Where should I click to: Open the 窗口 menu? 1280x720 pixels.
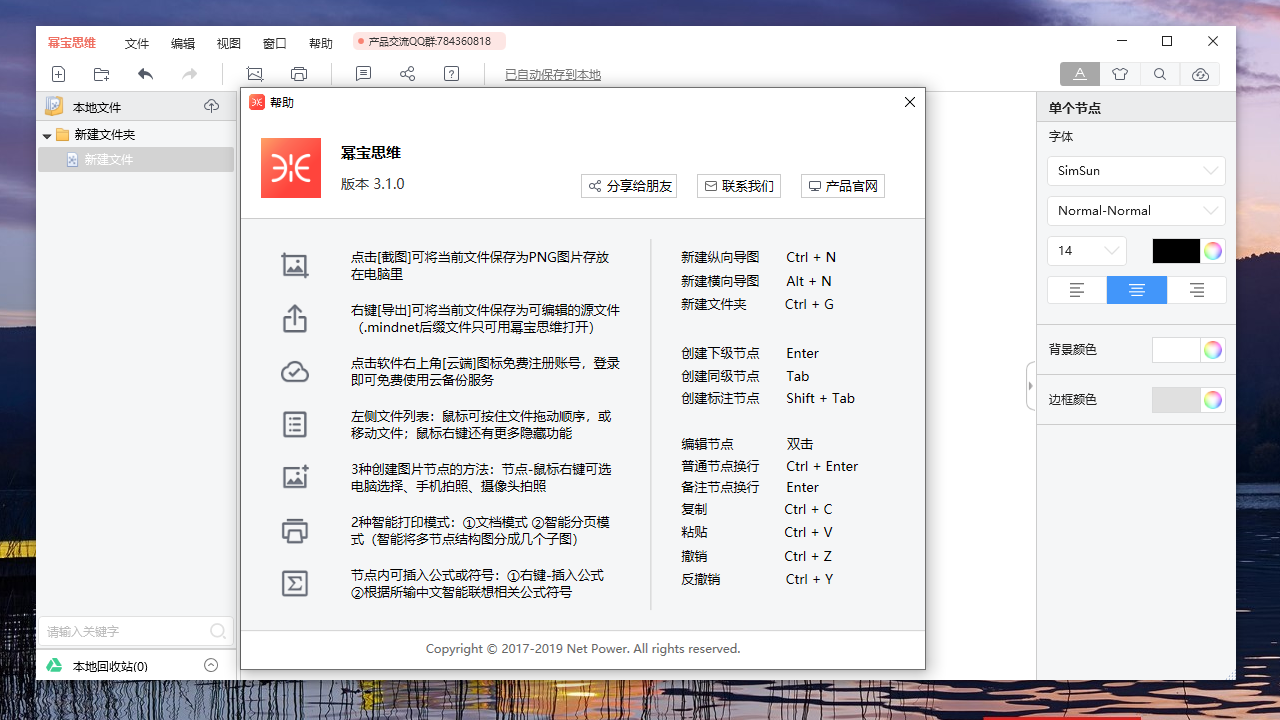[x=275, y=44]
